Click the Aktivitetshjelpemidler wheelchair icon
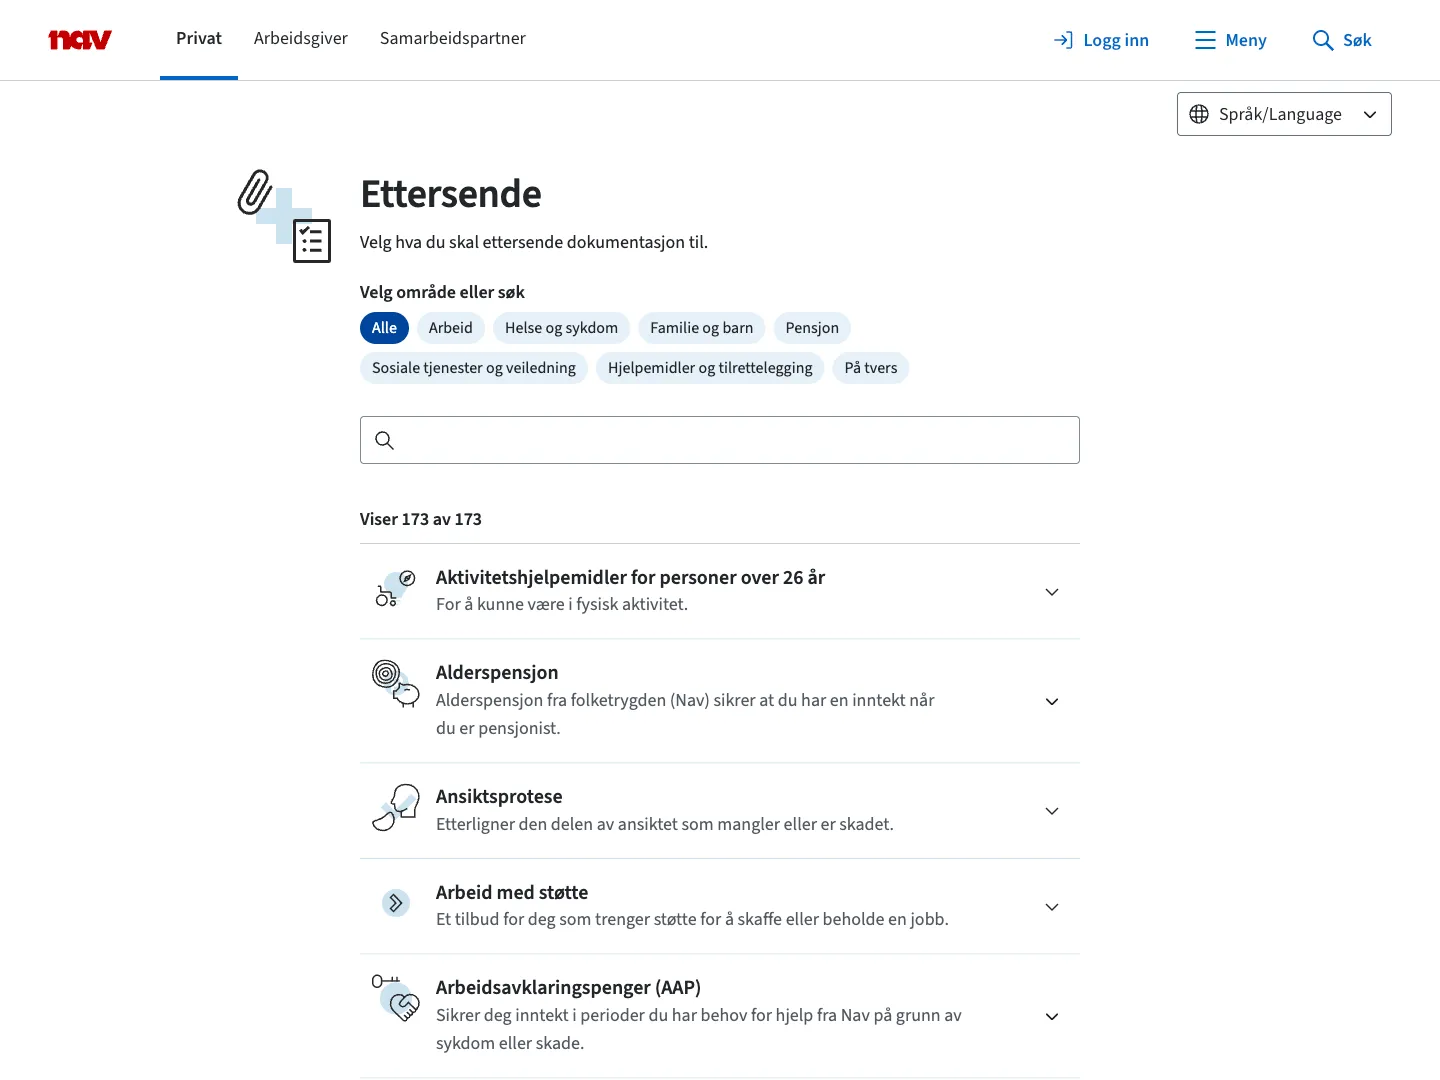 coord(395,589)
